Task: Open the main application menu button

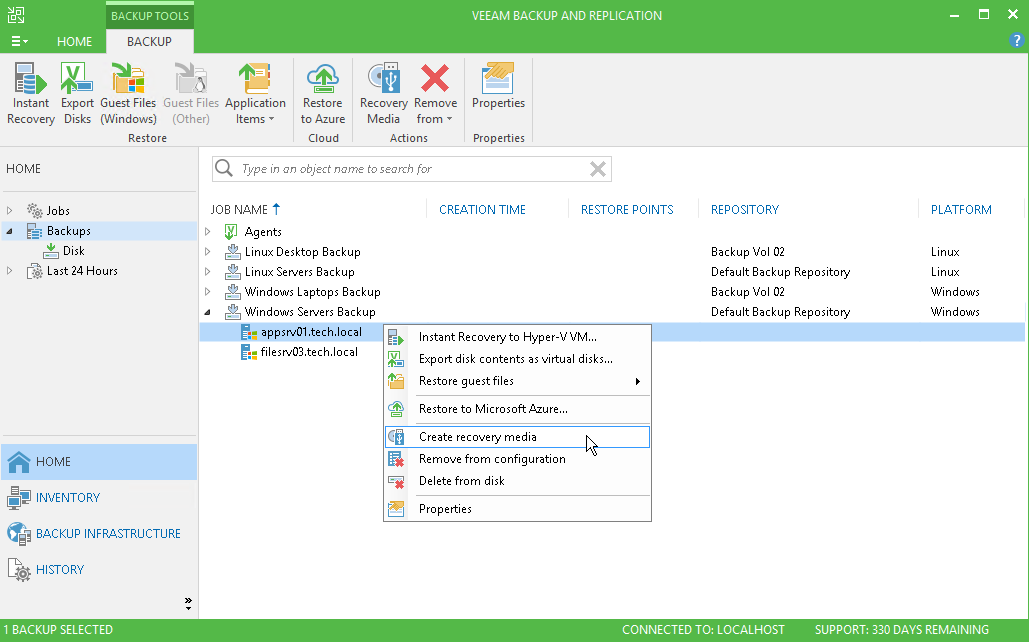Action: [19, 41]
